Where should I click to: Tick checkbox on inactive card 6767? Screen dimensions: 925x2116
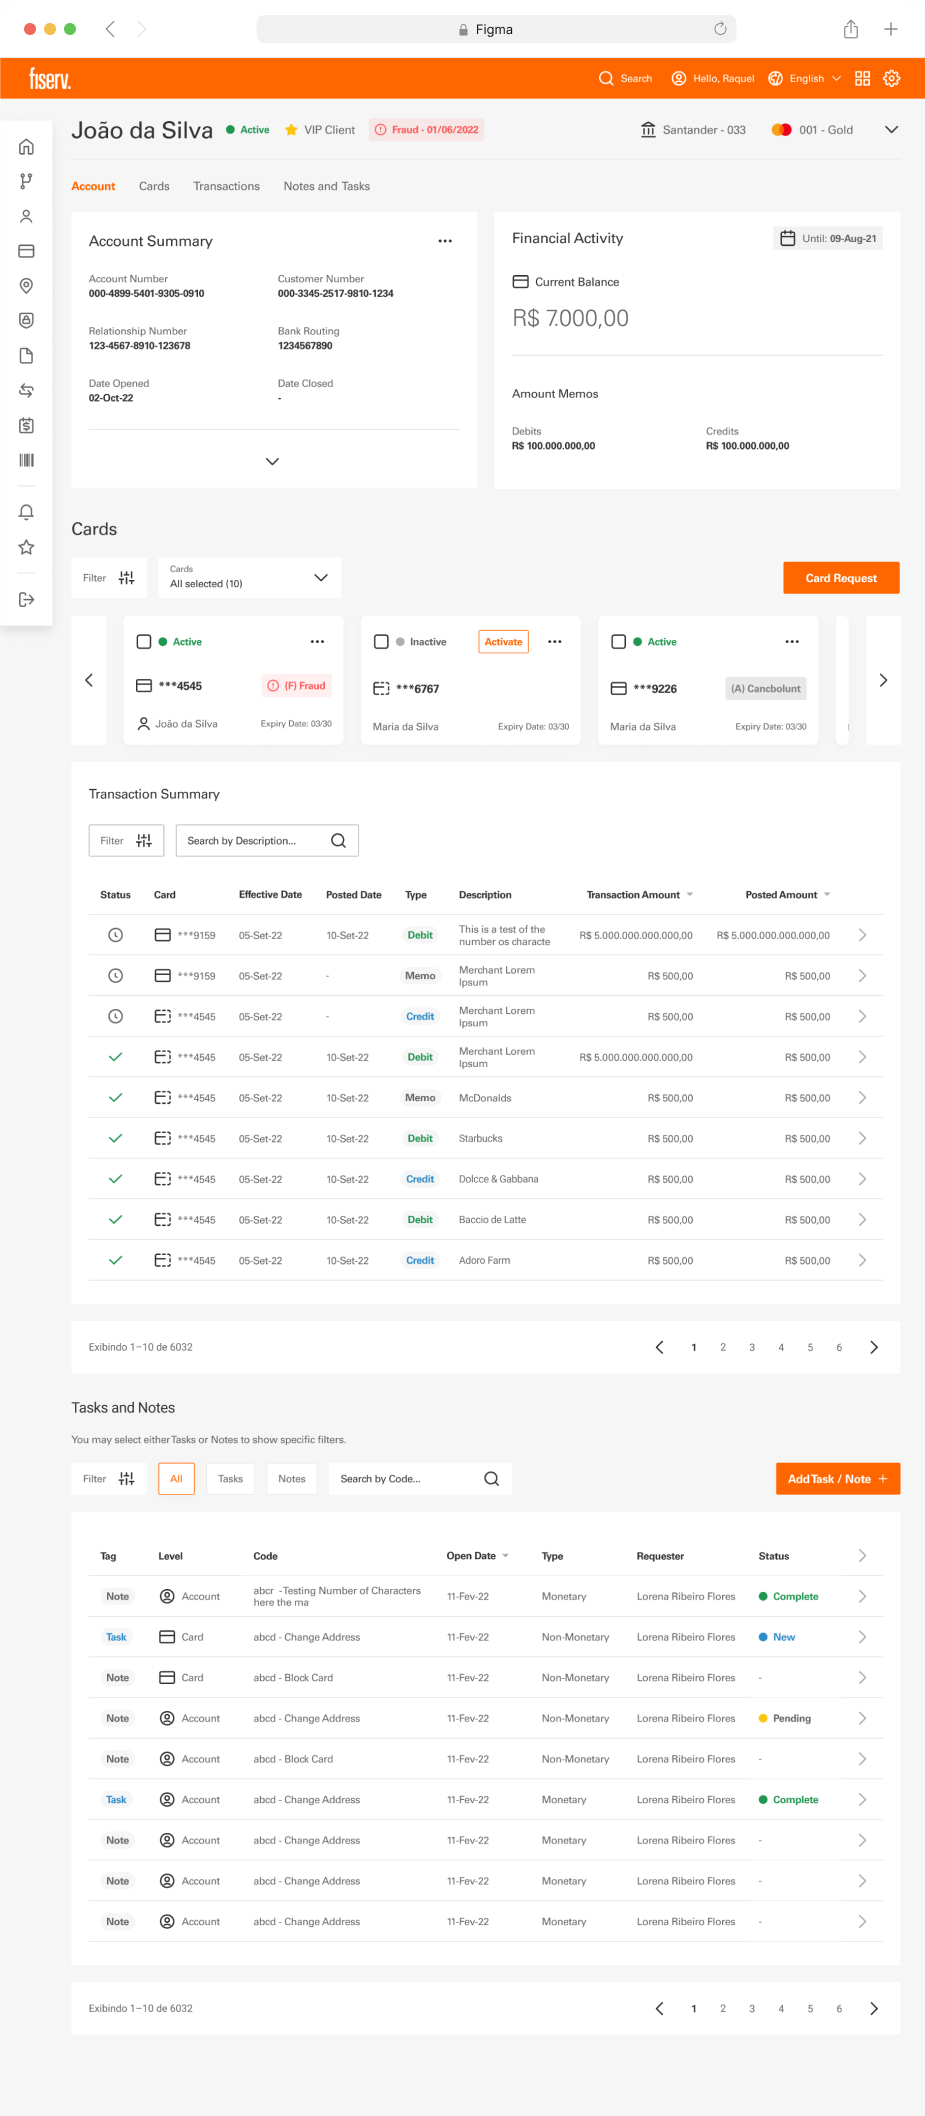click(x=381, y=642)
